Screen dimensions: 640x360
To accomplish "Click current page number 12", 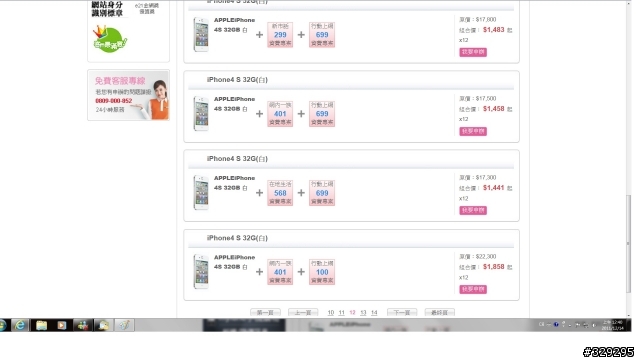I will tap(352, 313).
